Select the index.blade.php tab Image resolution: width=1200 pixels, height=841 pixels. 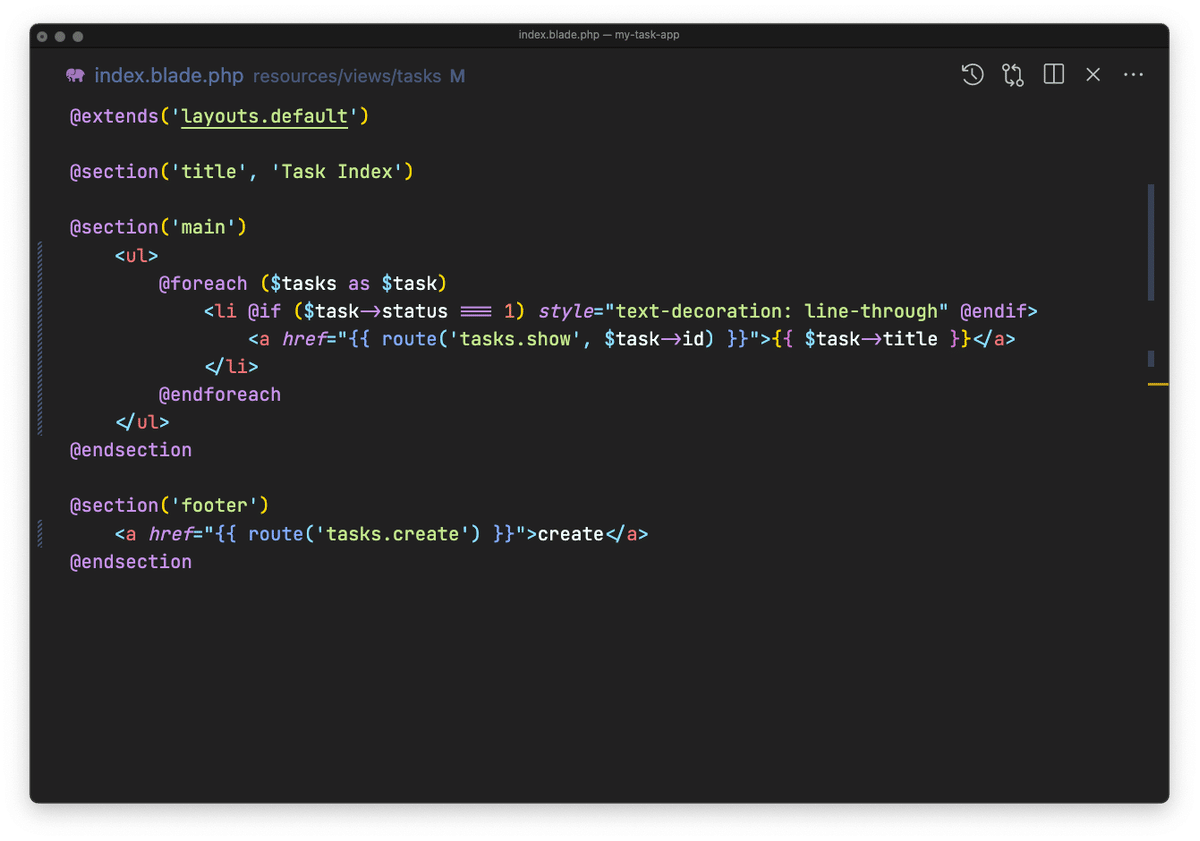tap(169, 76)
